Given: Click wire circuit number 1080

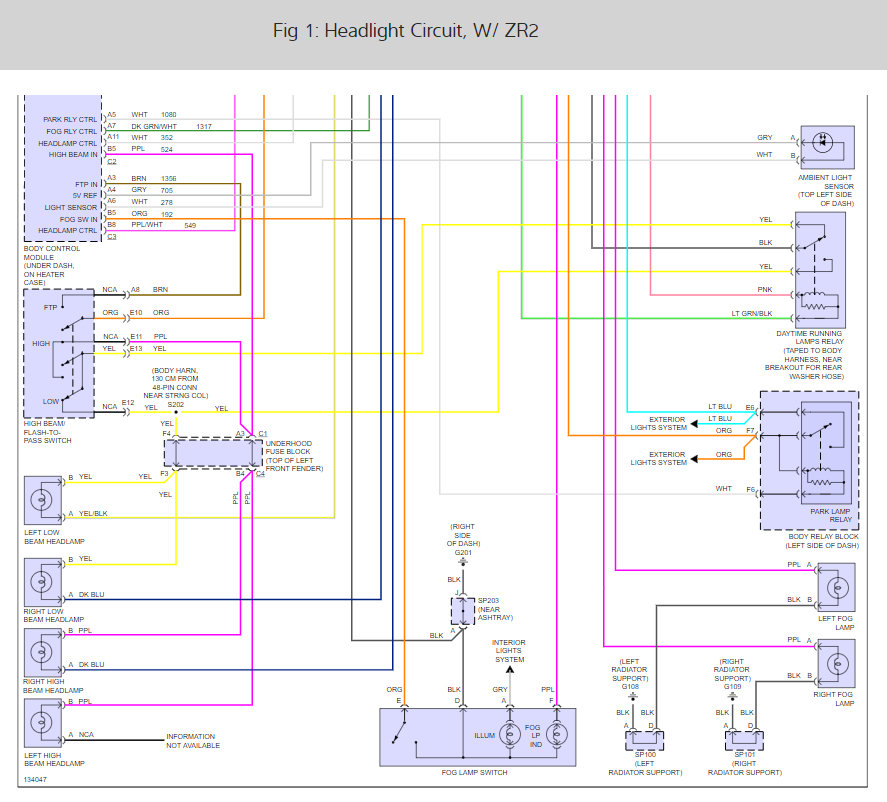Looking at the screenshot, I should [169, 115].
